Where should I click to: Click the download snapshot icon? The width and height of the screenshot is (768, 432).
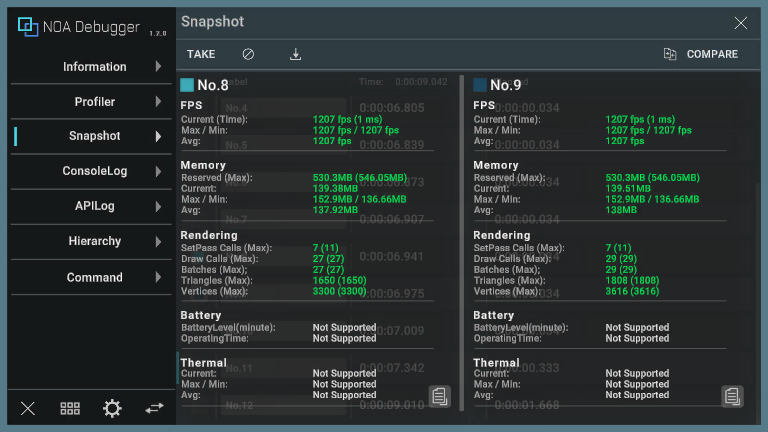[x=295, y=54]
